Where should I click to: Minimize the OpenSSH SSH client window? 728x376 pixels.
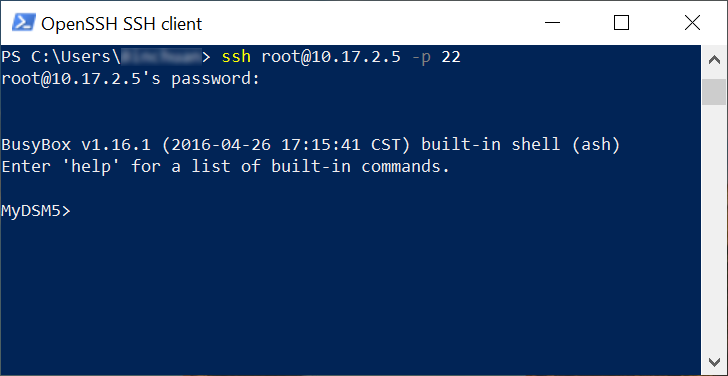point(552,22)
